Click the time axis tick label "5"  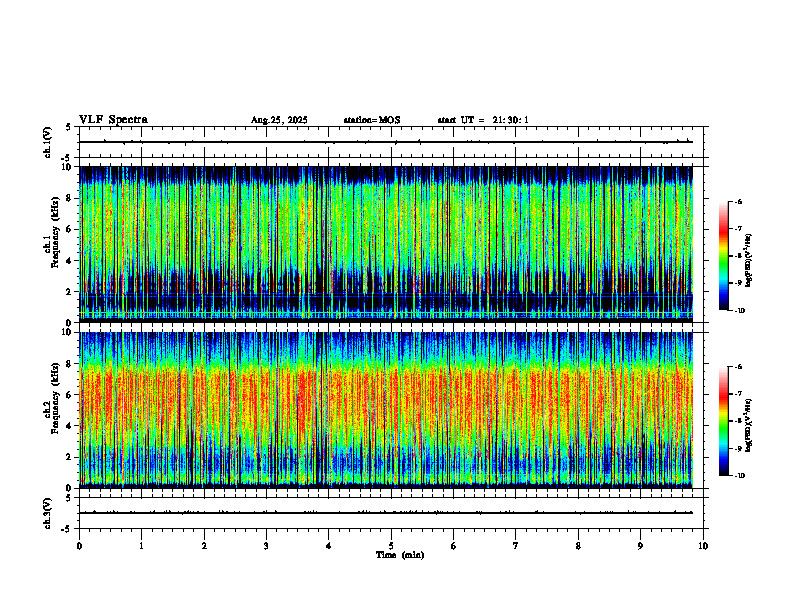391,546
